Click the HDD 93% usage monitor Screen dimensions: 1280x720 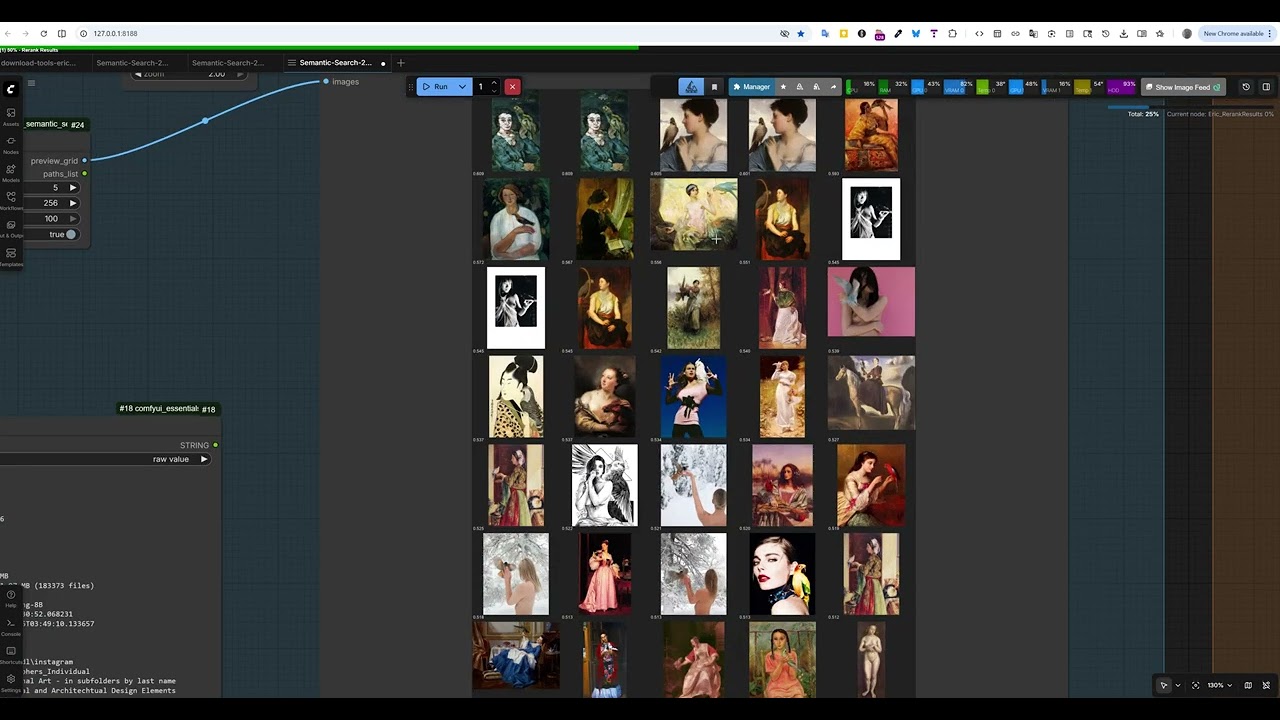coord(1122,87)
